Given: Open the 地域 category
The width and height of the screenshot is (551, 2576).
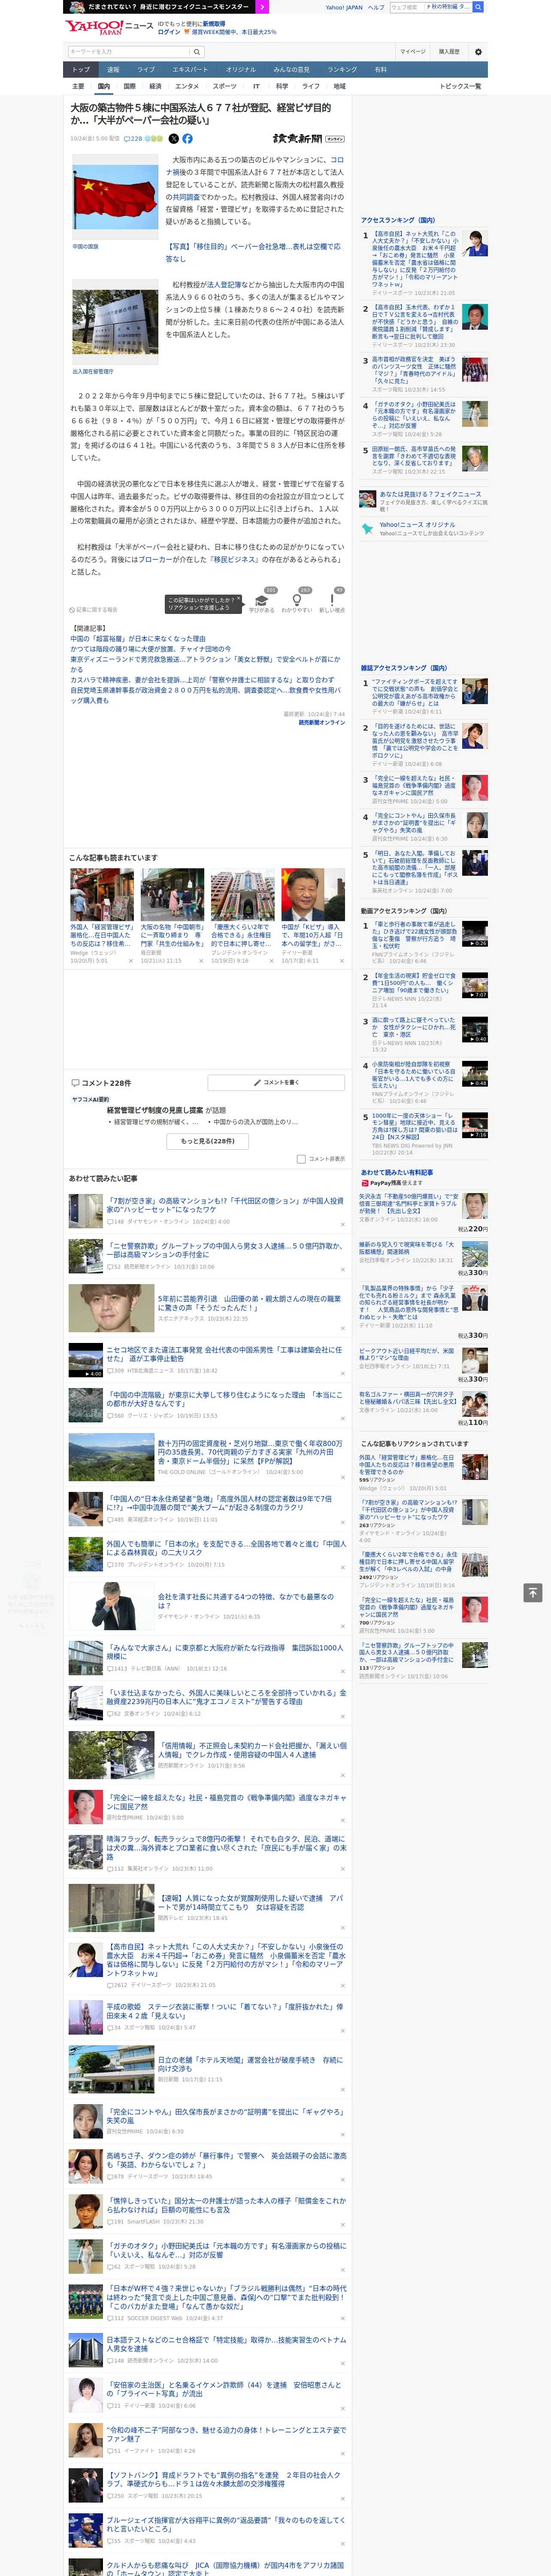Looking at the screenshot, I should (339, 86).
